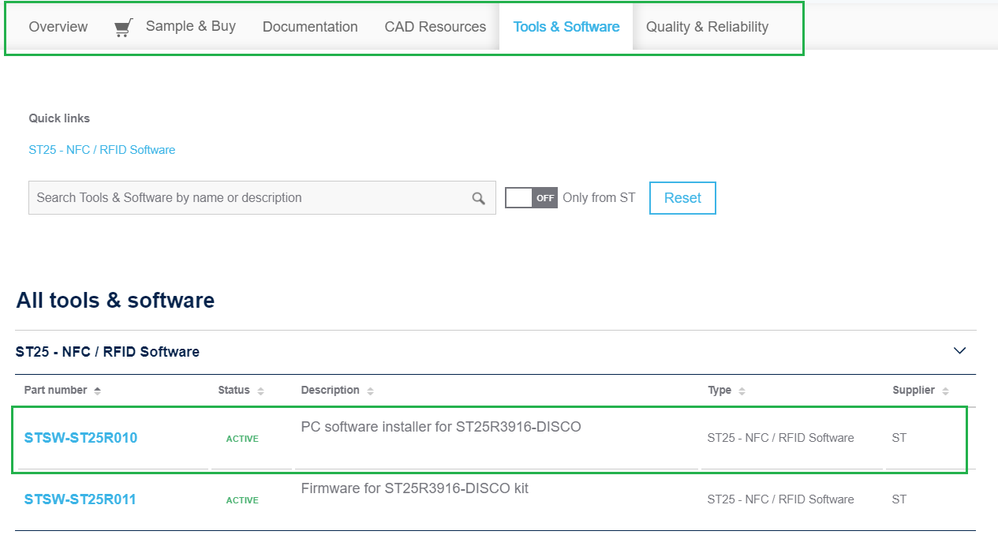Go to the CAD Resources tab
This screenshot has width=998, height=535.
435,27
